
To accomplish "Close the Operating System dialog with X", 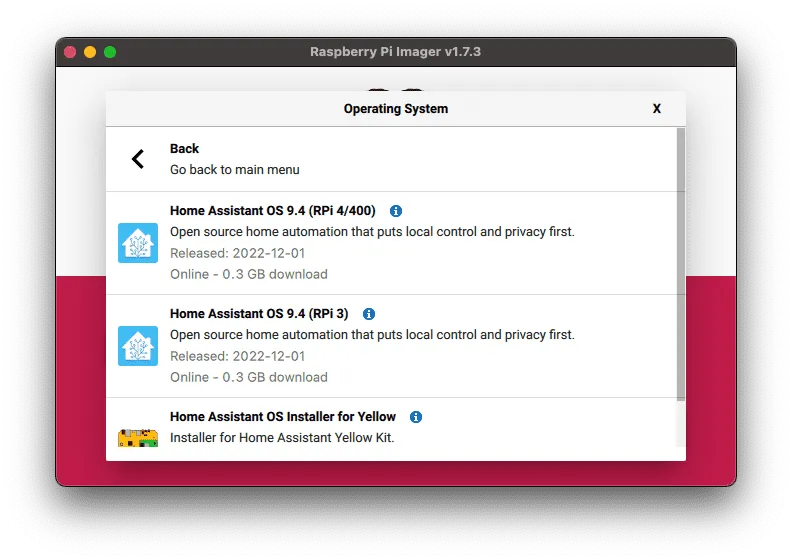I will 657,109.
